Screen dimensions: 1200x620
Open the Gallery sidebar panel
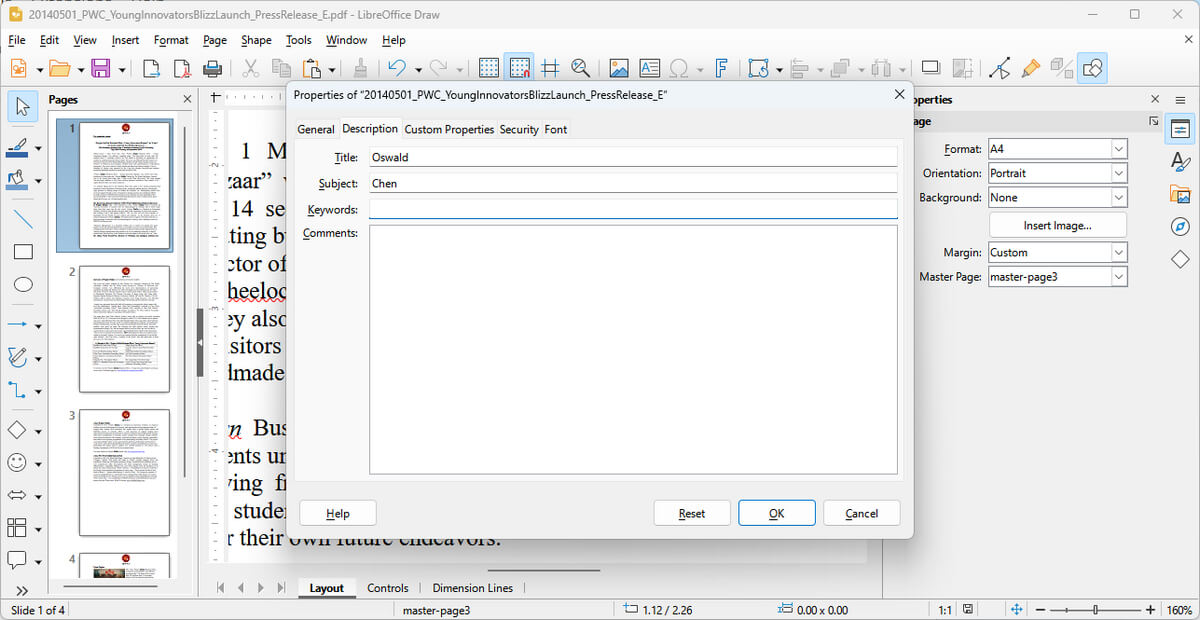(1181, 196)
